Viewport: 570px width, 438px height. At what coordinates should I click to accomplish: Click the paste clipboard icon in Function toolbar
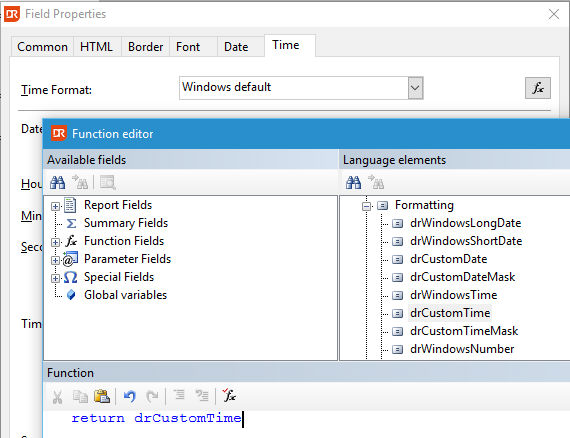102,396
